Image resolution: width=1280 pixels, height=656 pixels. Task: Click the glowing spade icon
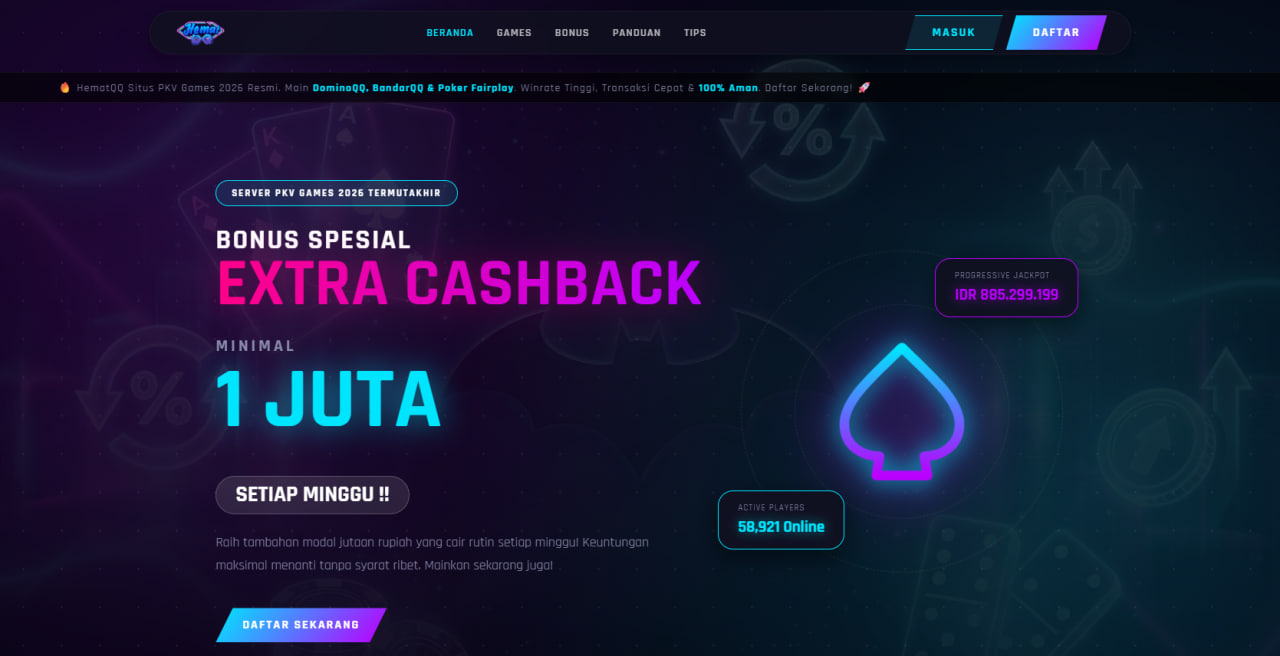click(x=902, y=412)
